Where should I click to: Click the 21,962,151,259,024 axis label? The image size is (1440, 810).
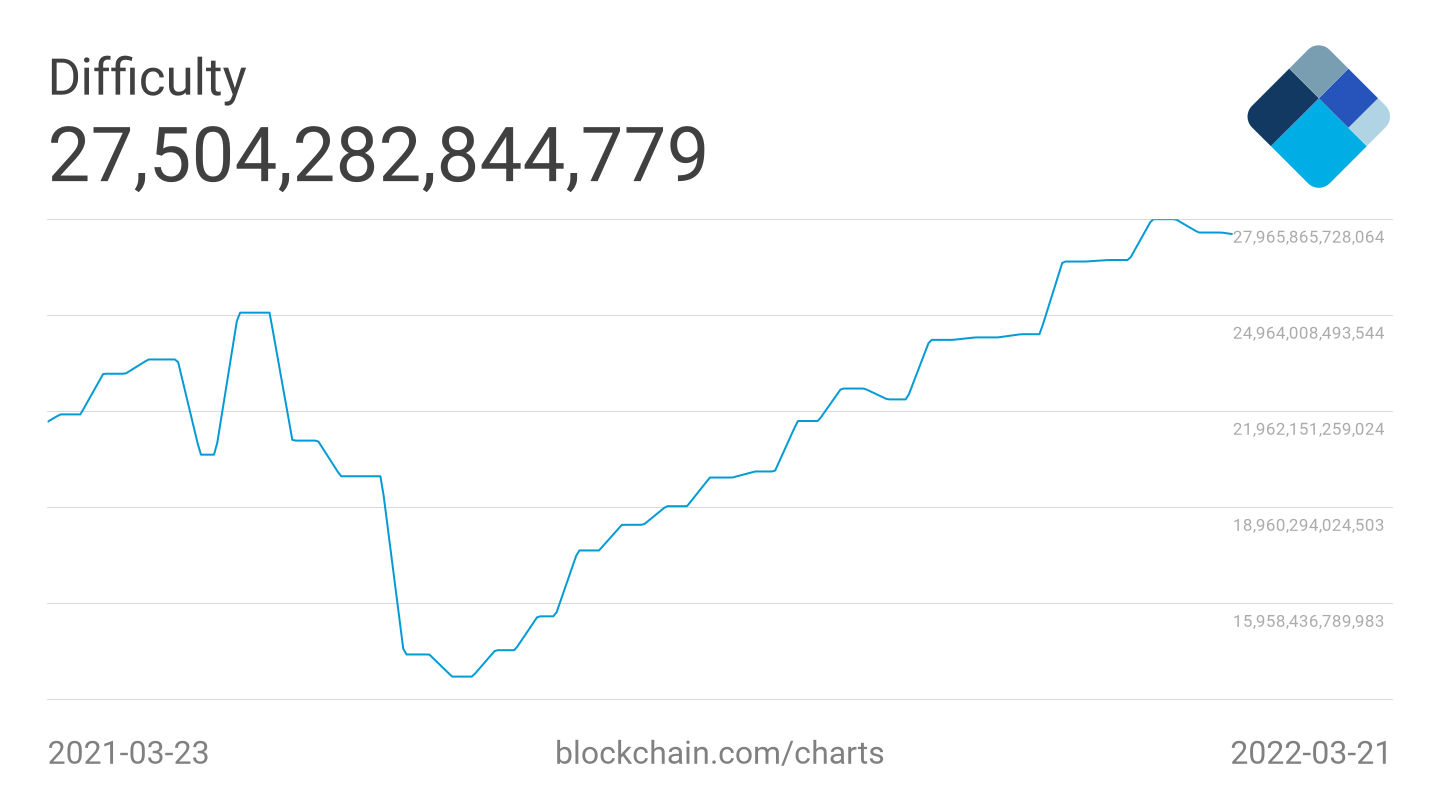coord(1308,429)
